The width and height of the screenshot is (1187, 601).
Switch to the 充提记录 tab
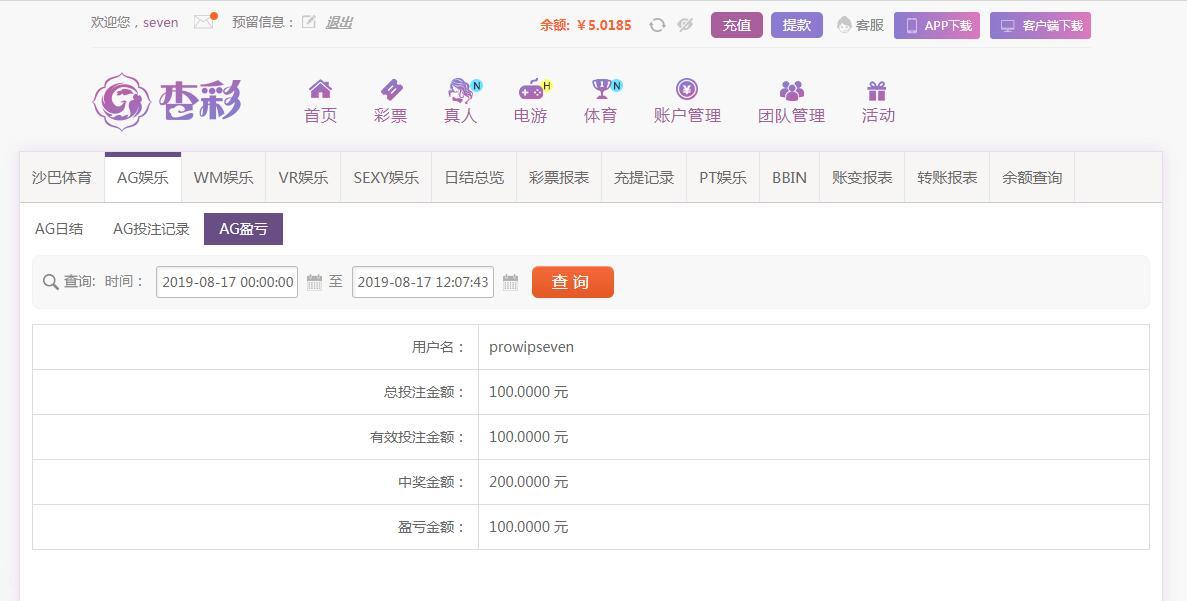pyautogui.click(x=644, y=178)
